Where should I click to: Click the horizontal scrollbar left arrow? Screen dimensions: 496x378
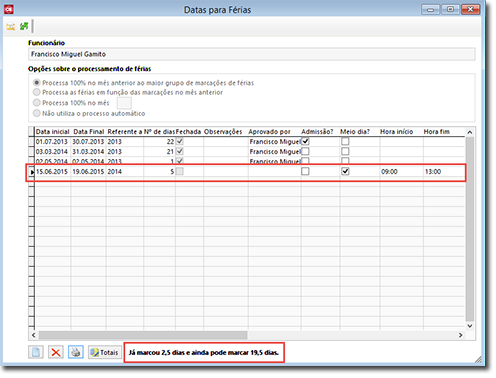click(x=33, y=335)
